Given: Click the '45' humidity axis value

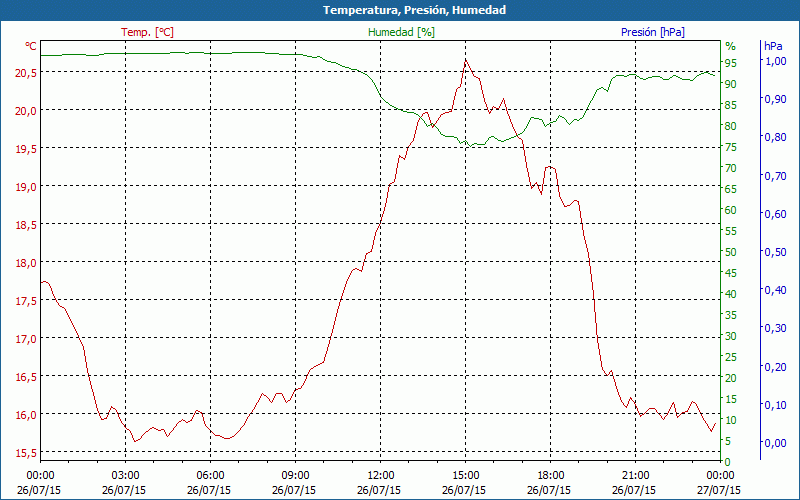Looking at the screenshot, I should pyautogui.click(x=731, y=273).
